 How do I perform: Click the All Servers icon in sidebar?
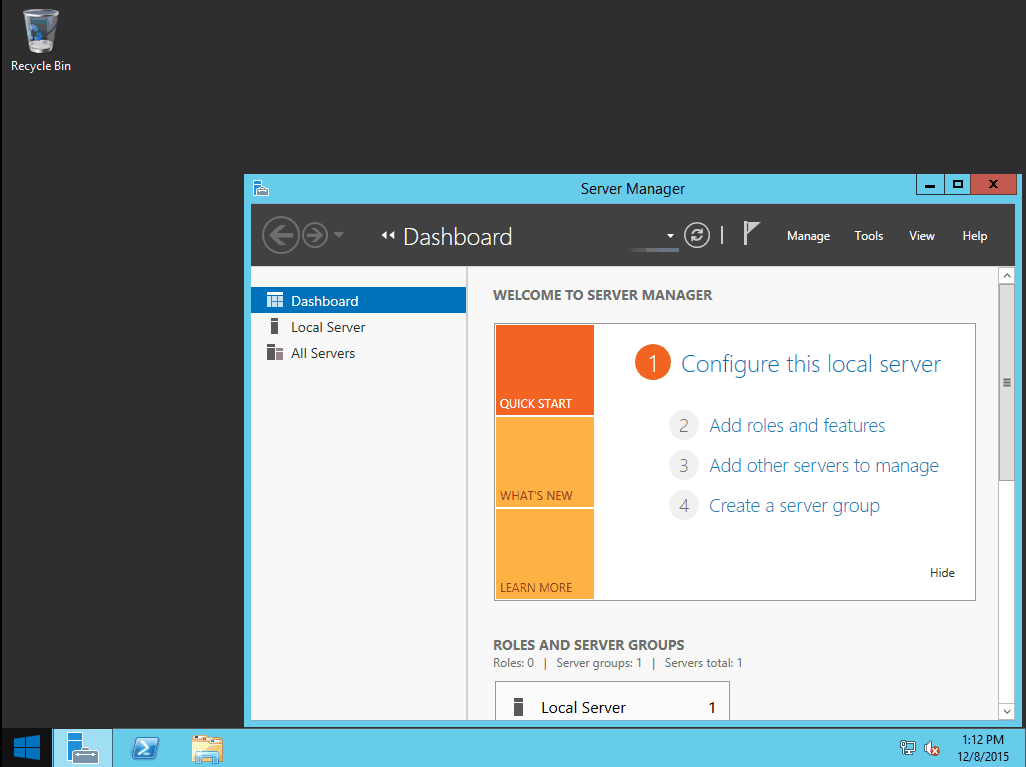tap(275, 352)
